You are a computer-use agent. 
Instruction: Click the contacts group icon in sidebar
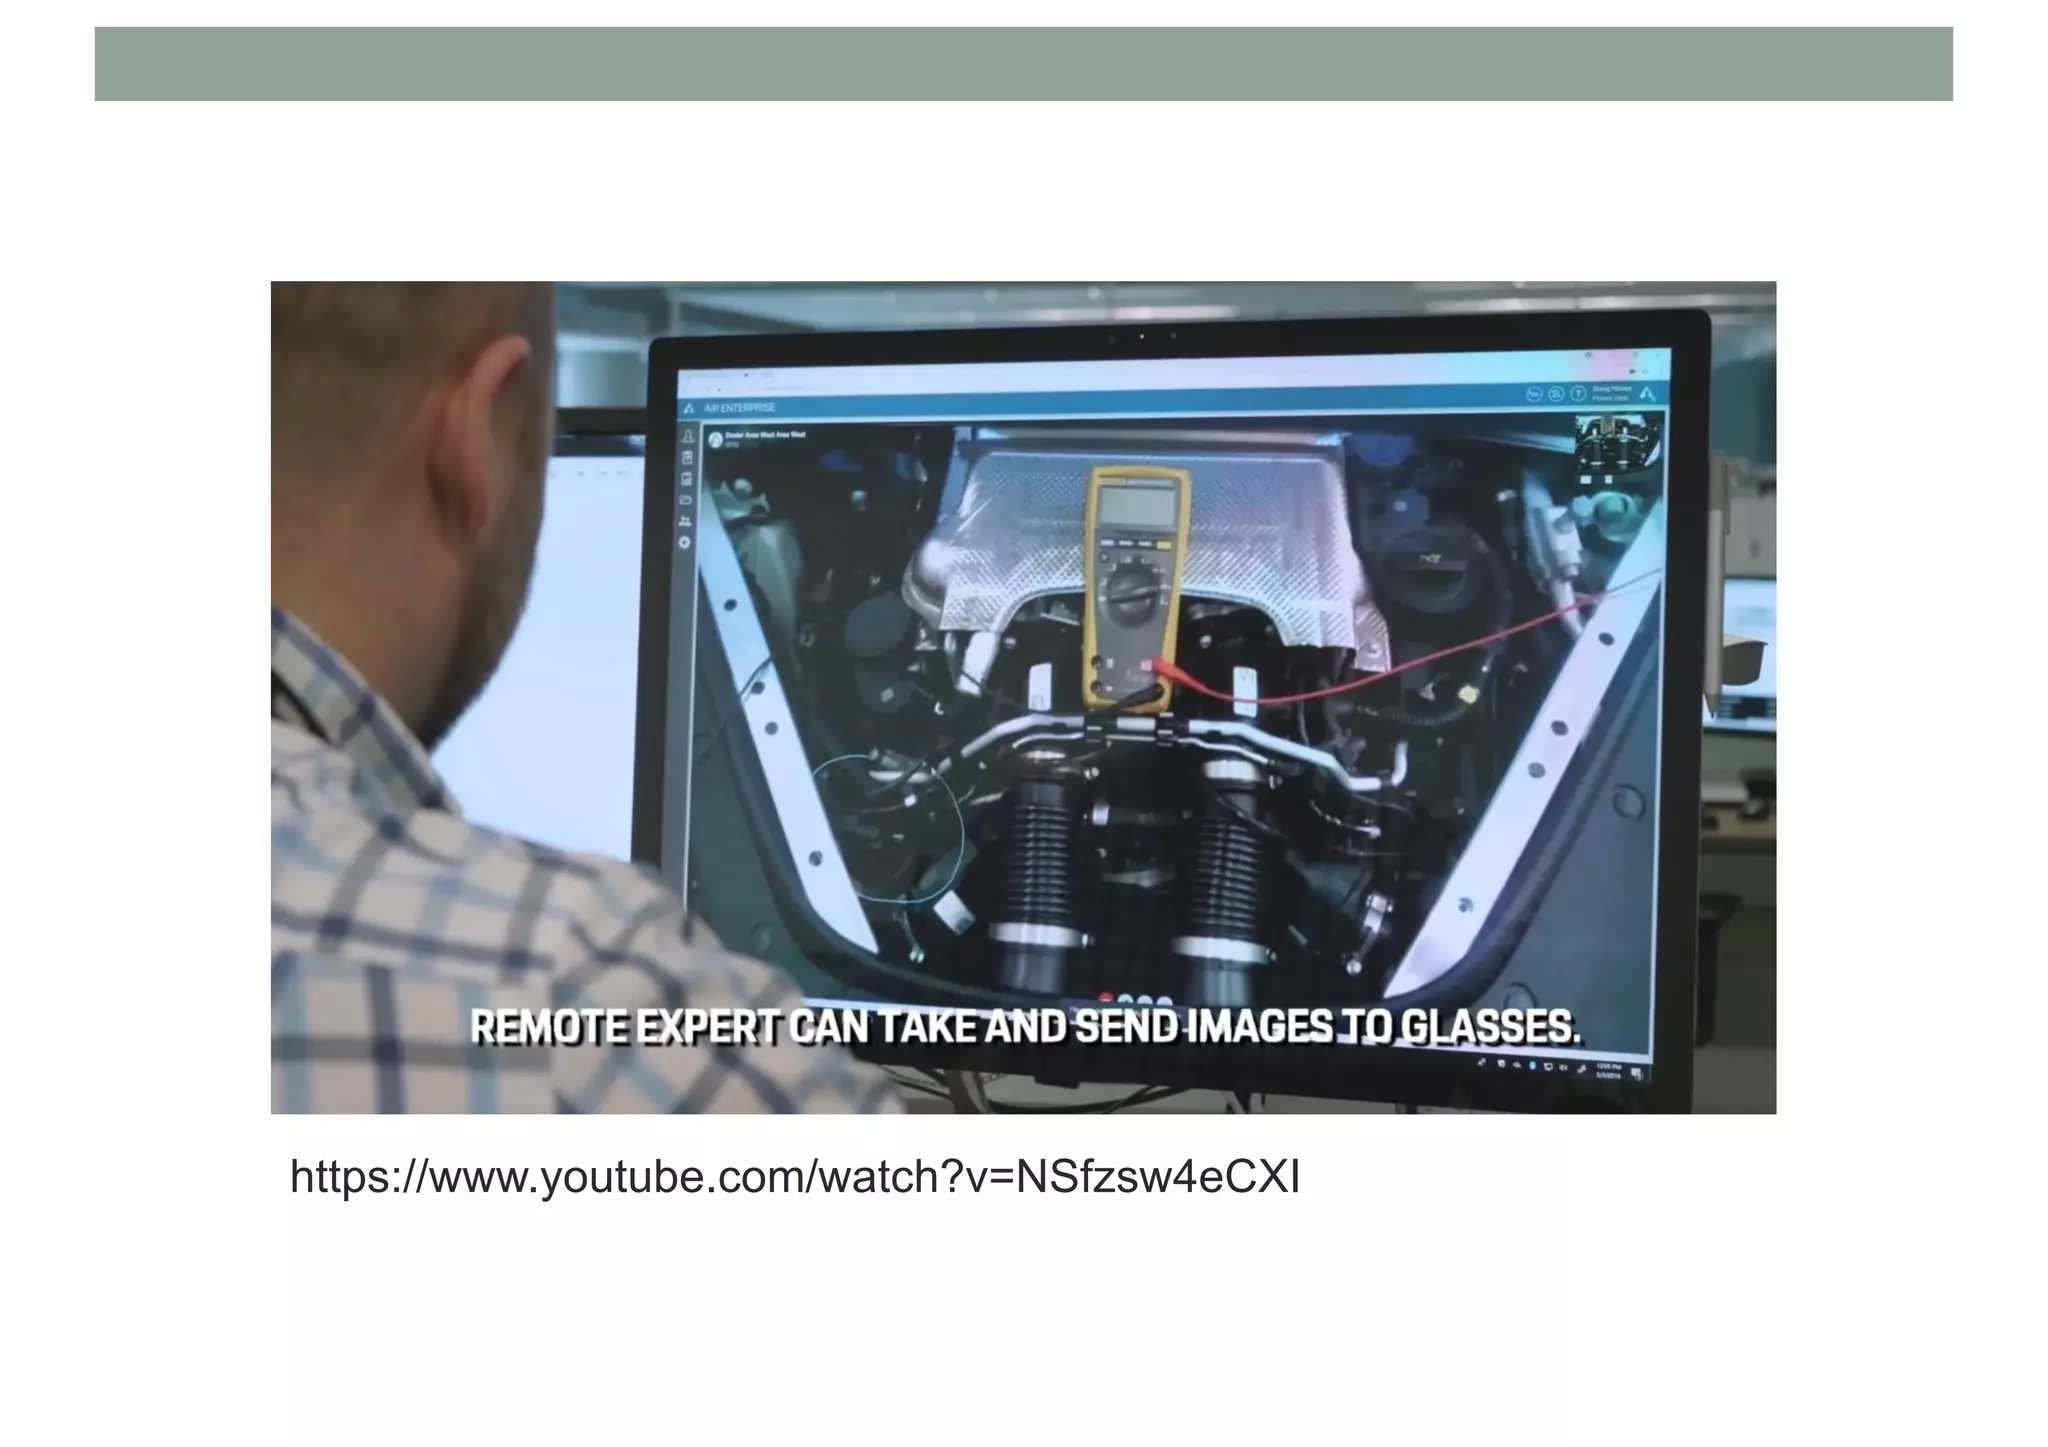tap(685, 521)
